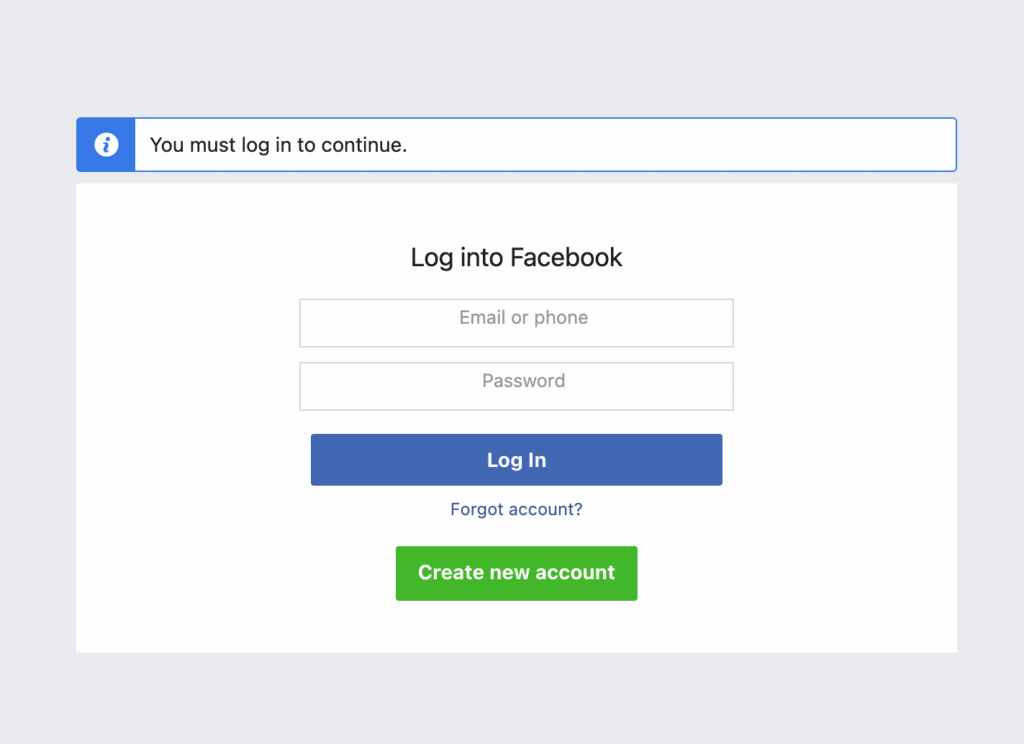Screen dimensions: 1024x744
Task: Click the word "Facebook" in the heading
Action: point(566,257)
